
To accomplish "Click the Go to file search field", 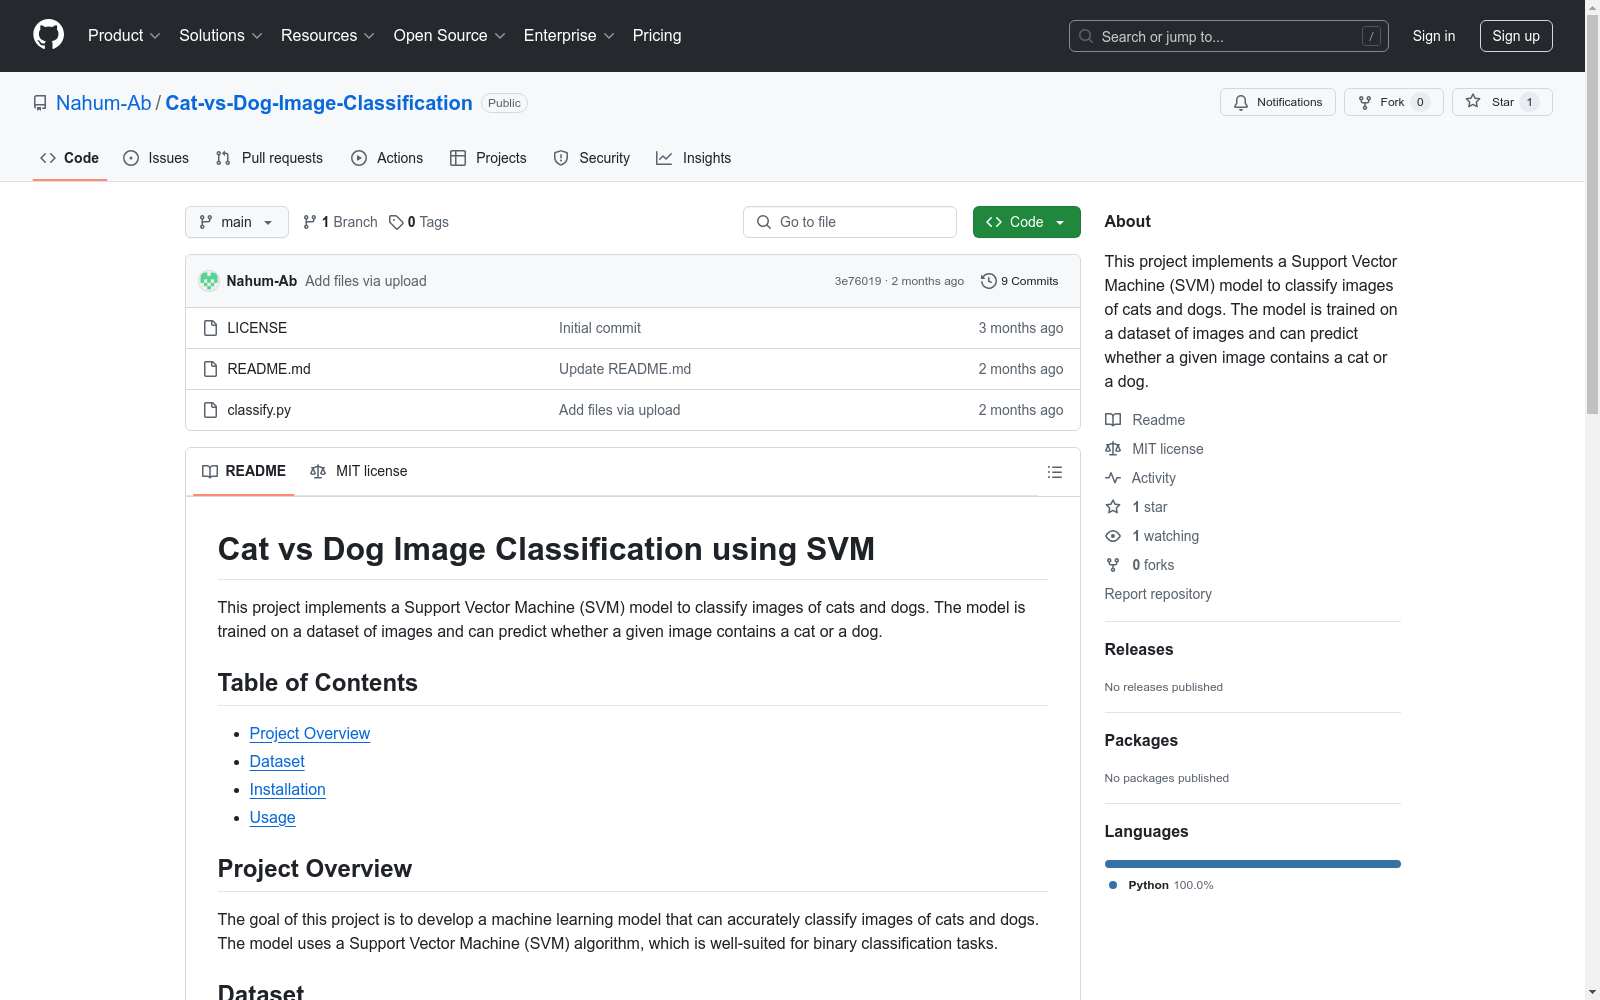I will (850, 222).
